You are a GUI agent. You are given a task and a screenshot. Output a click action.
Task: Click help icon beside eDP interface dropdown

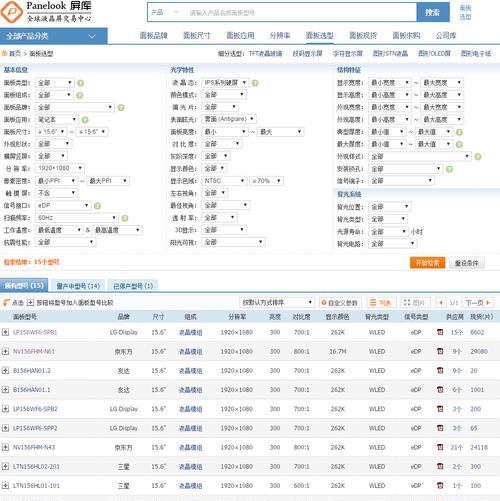pos(97,206)
